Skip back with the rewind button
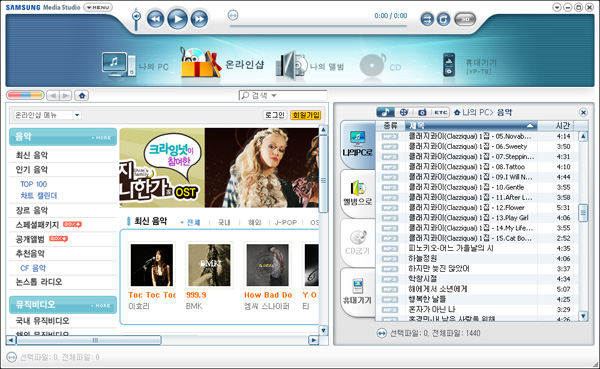 click(x=155, y=19)
